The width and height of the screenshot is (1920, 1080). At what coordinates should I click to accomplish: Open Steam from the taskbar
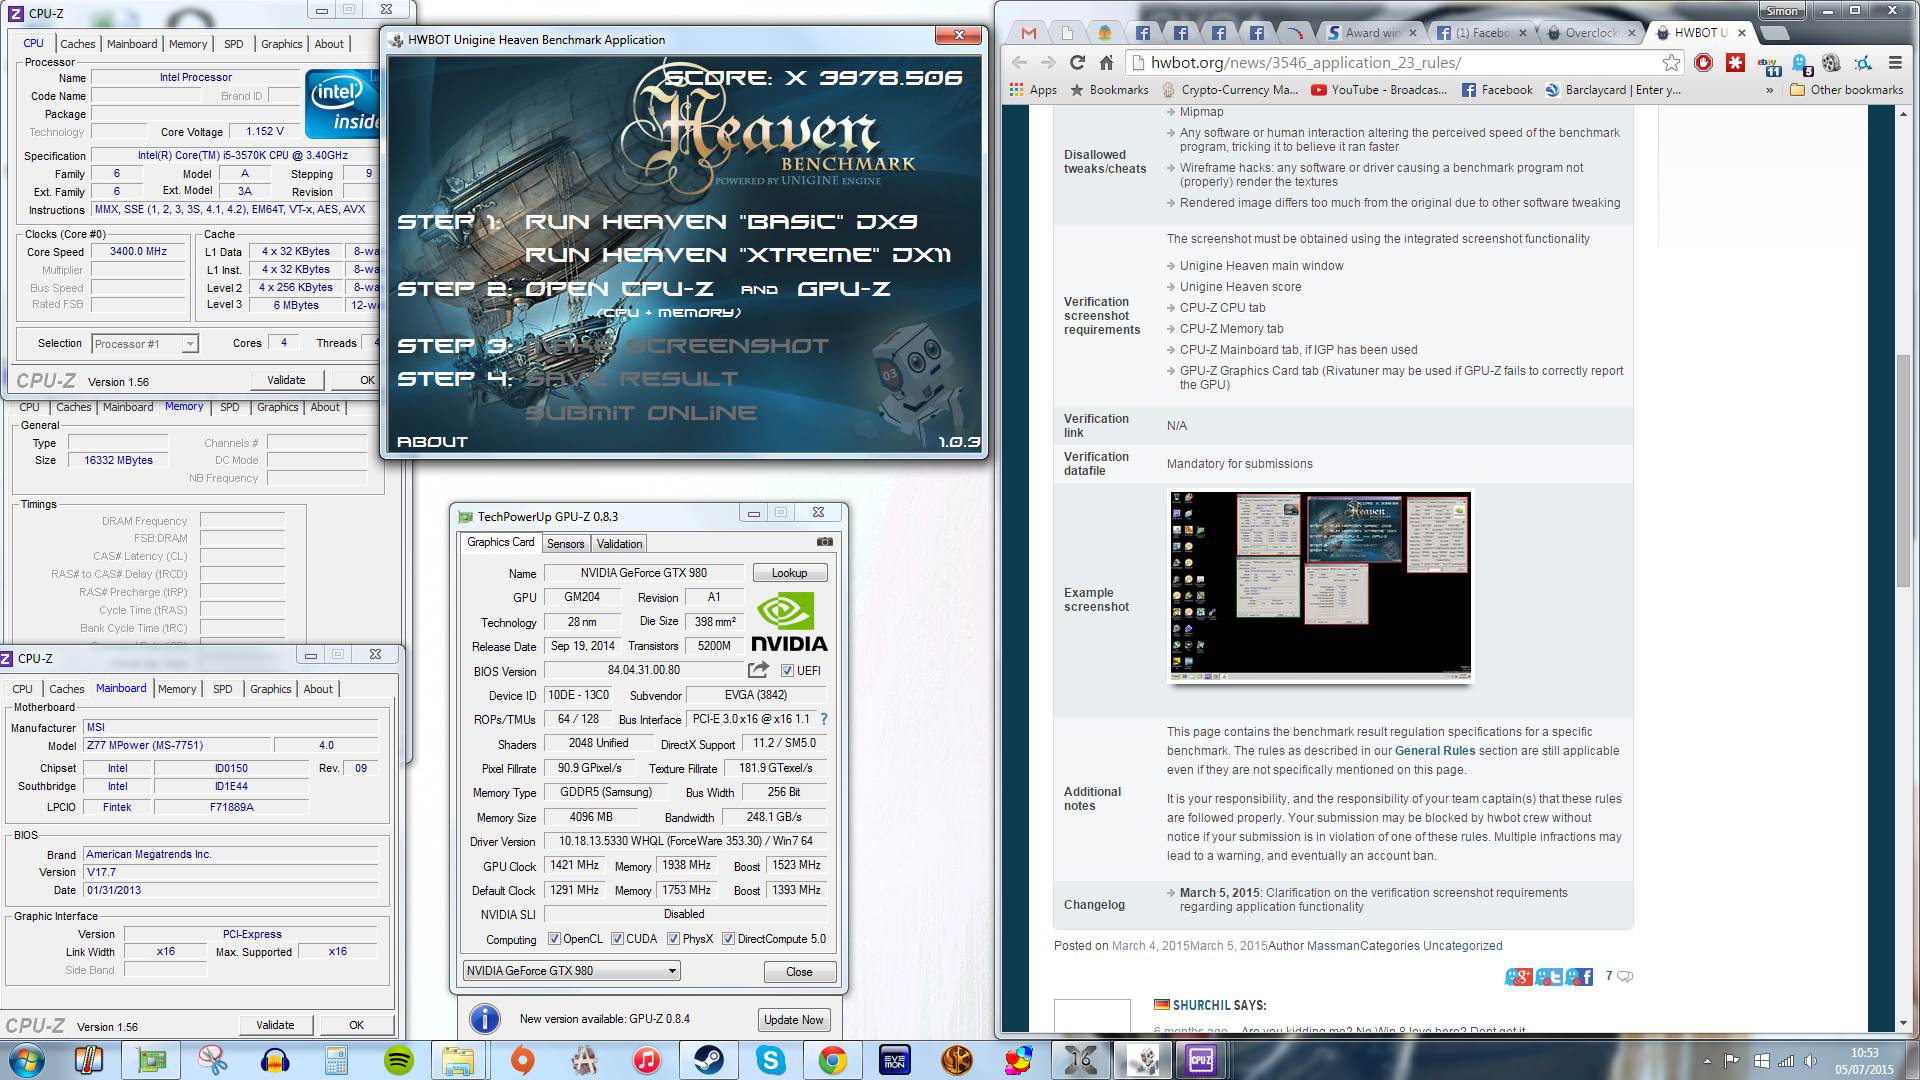709,1060
